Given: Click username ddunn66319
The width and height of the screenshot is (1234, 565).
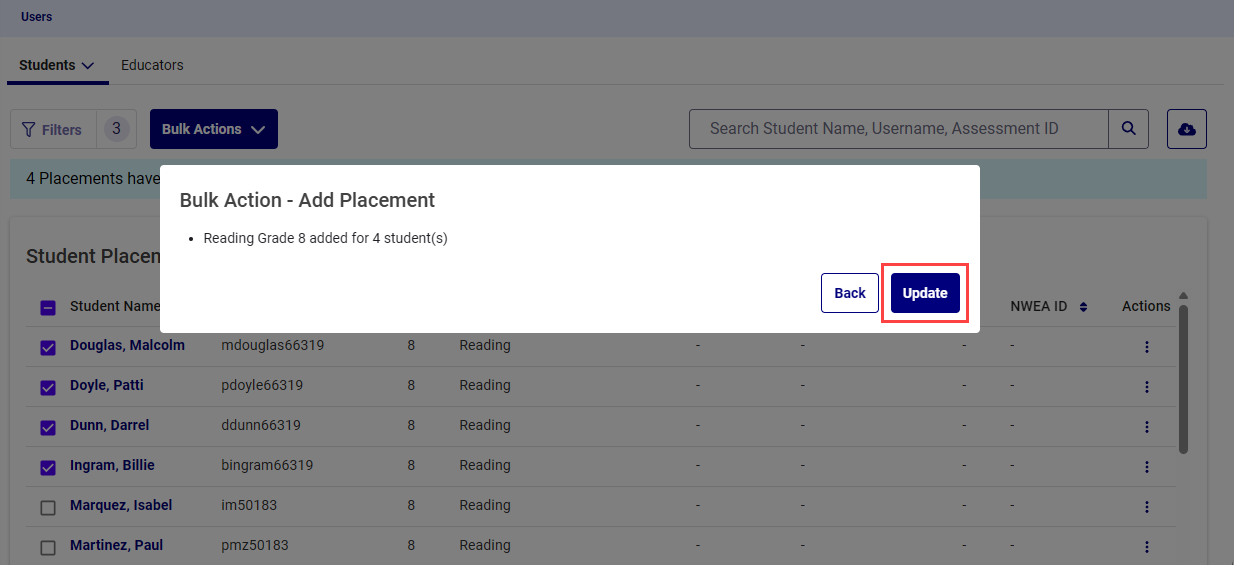Looking at the screenshot, I should click(x=261, y=425).
